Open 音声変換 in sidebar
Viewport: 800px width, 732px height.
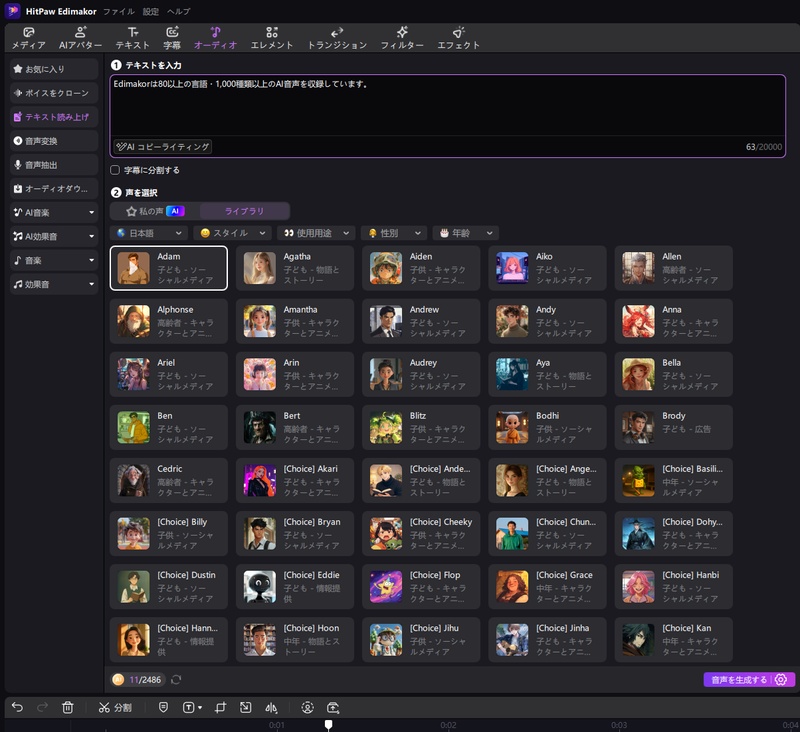[x=54, y=141]
